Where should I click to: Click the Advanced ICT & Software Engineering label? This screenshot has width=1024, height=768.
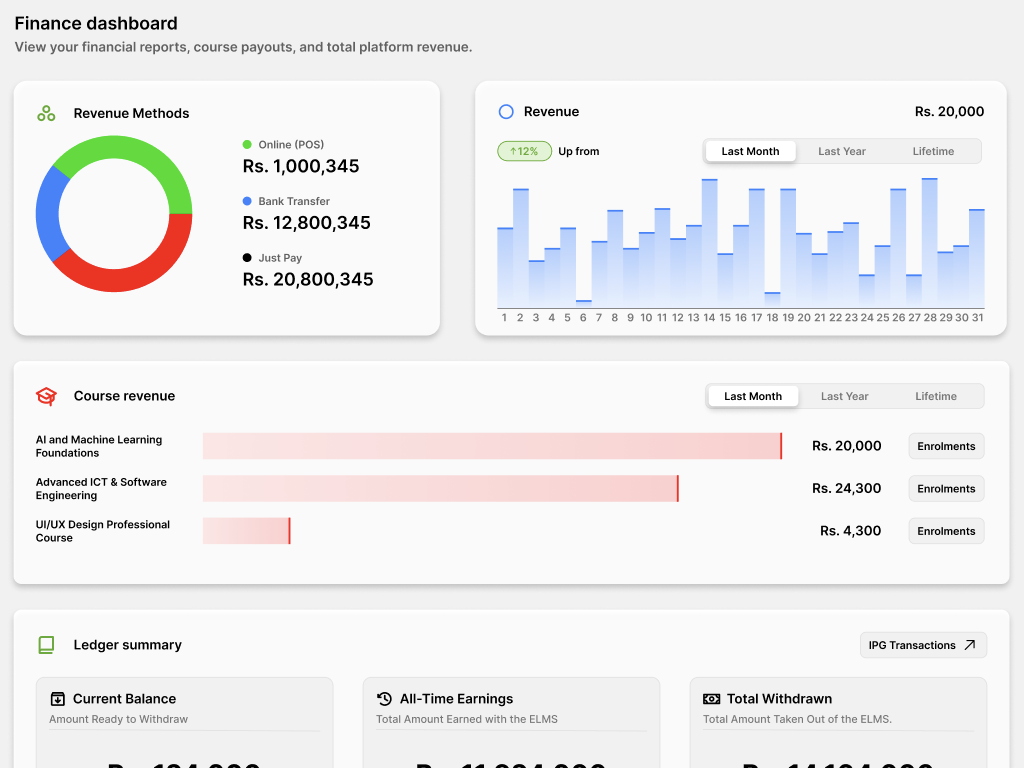coord(101,488)
